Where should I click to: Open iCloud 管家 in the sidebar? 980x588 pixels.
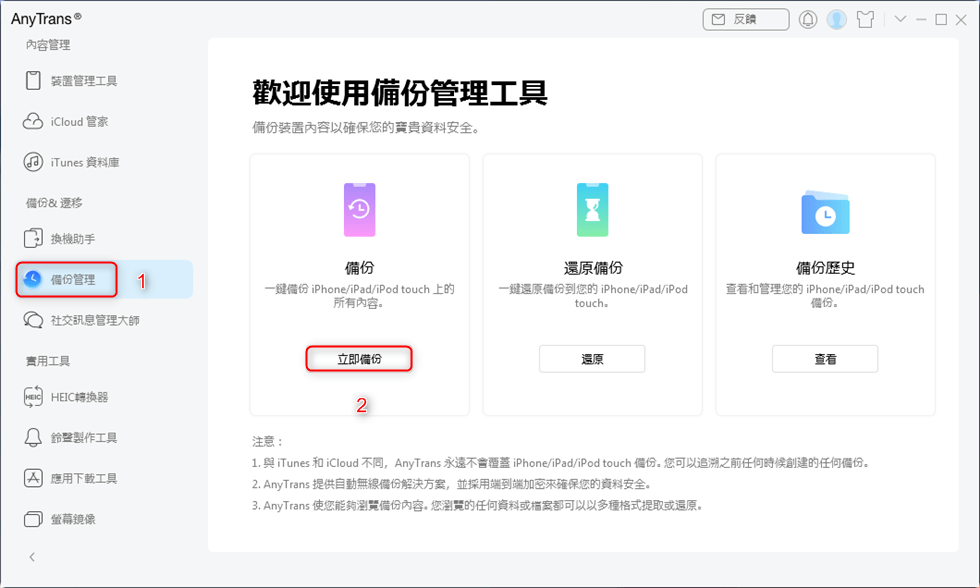click(79, 121)
